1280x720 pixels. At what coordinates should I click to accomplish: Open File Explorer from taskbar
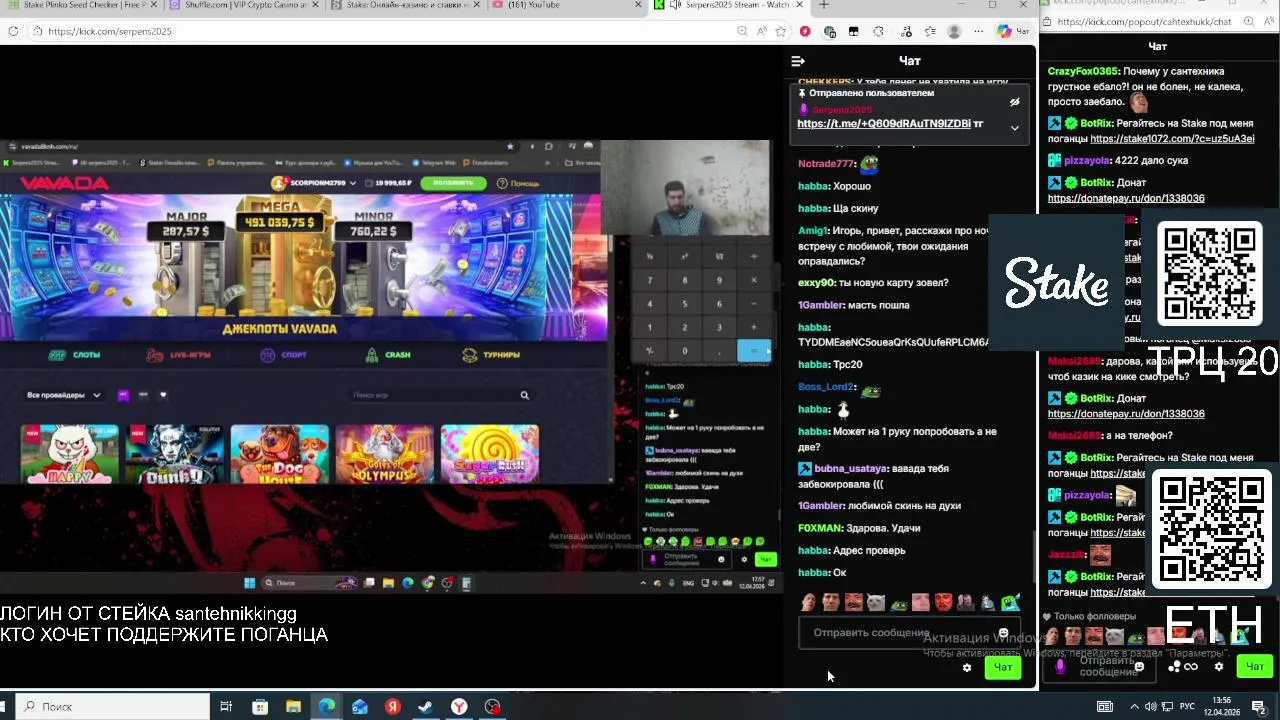[x=293, y=707]
